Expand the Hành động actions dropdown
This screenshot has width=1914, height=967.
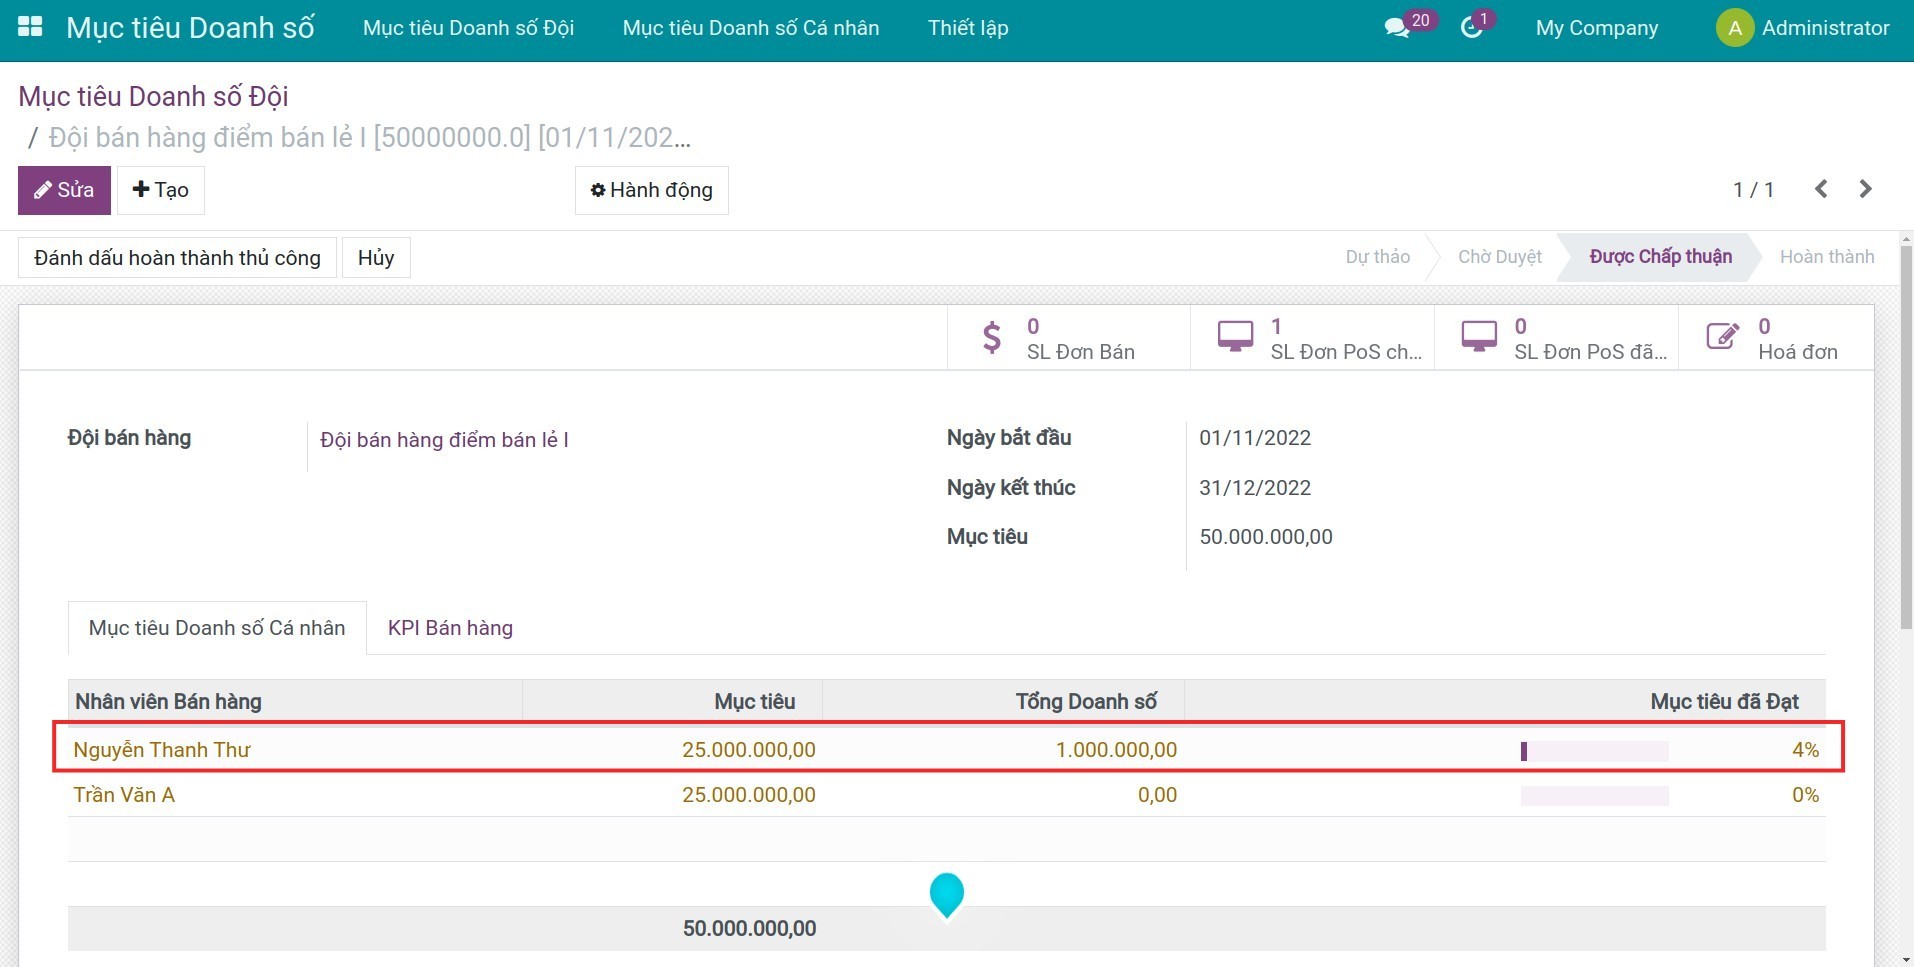click(x=651, y=190)
